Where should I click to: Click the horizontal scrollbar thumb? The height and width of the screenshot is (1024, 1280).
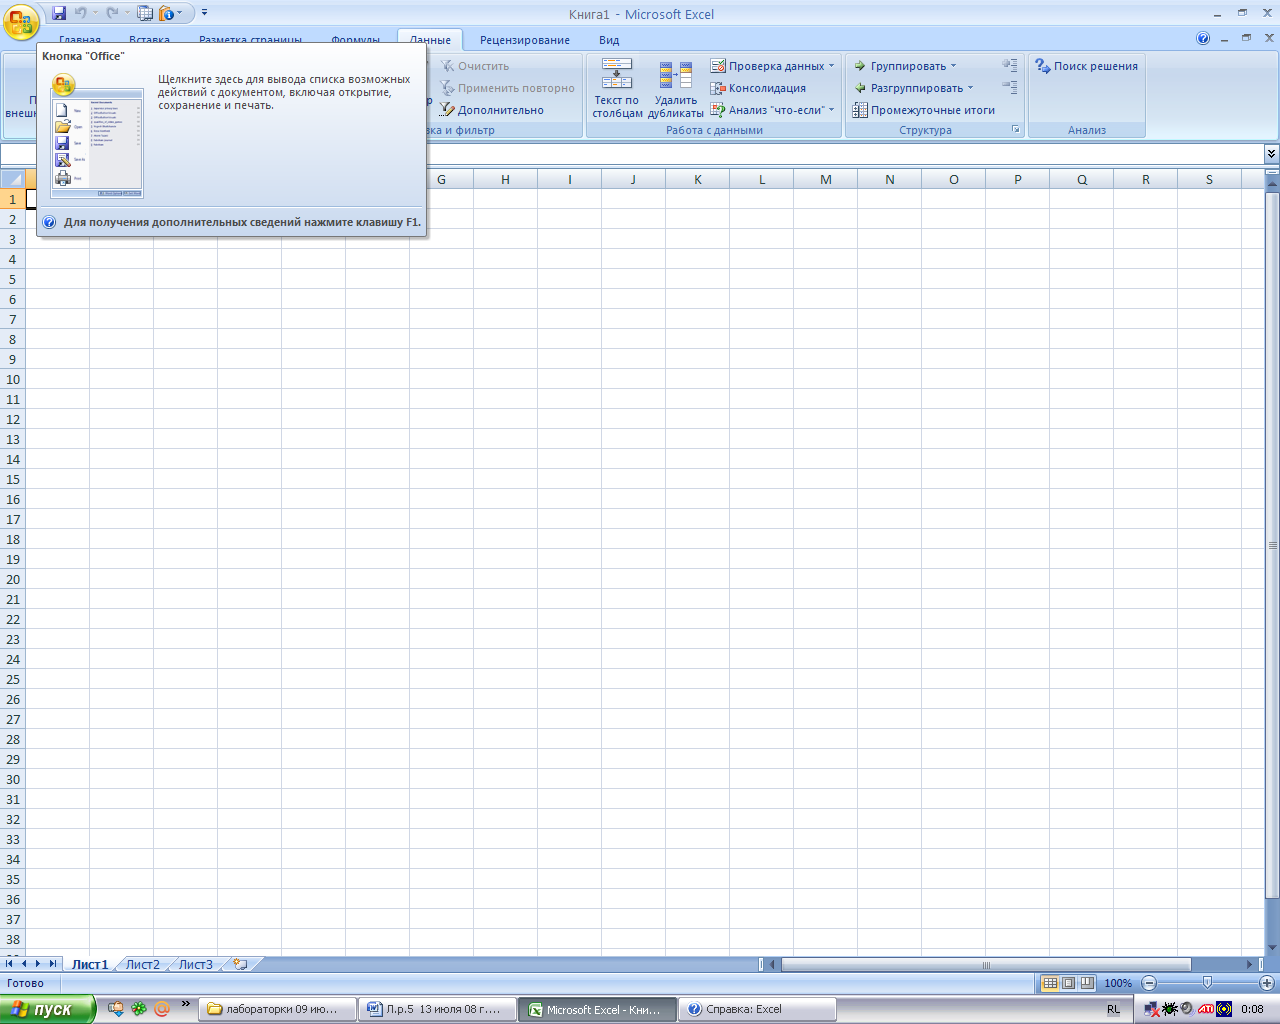point(986,965)
